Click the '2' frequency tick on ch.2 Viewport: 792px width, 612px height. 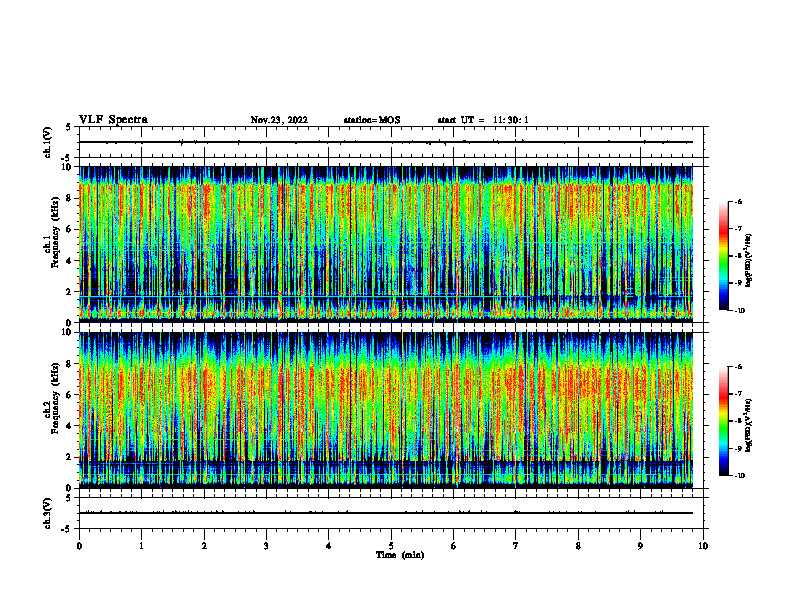[x=69, y=457]
